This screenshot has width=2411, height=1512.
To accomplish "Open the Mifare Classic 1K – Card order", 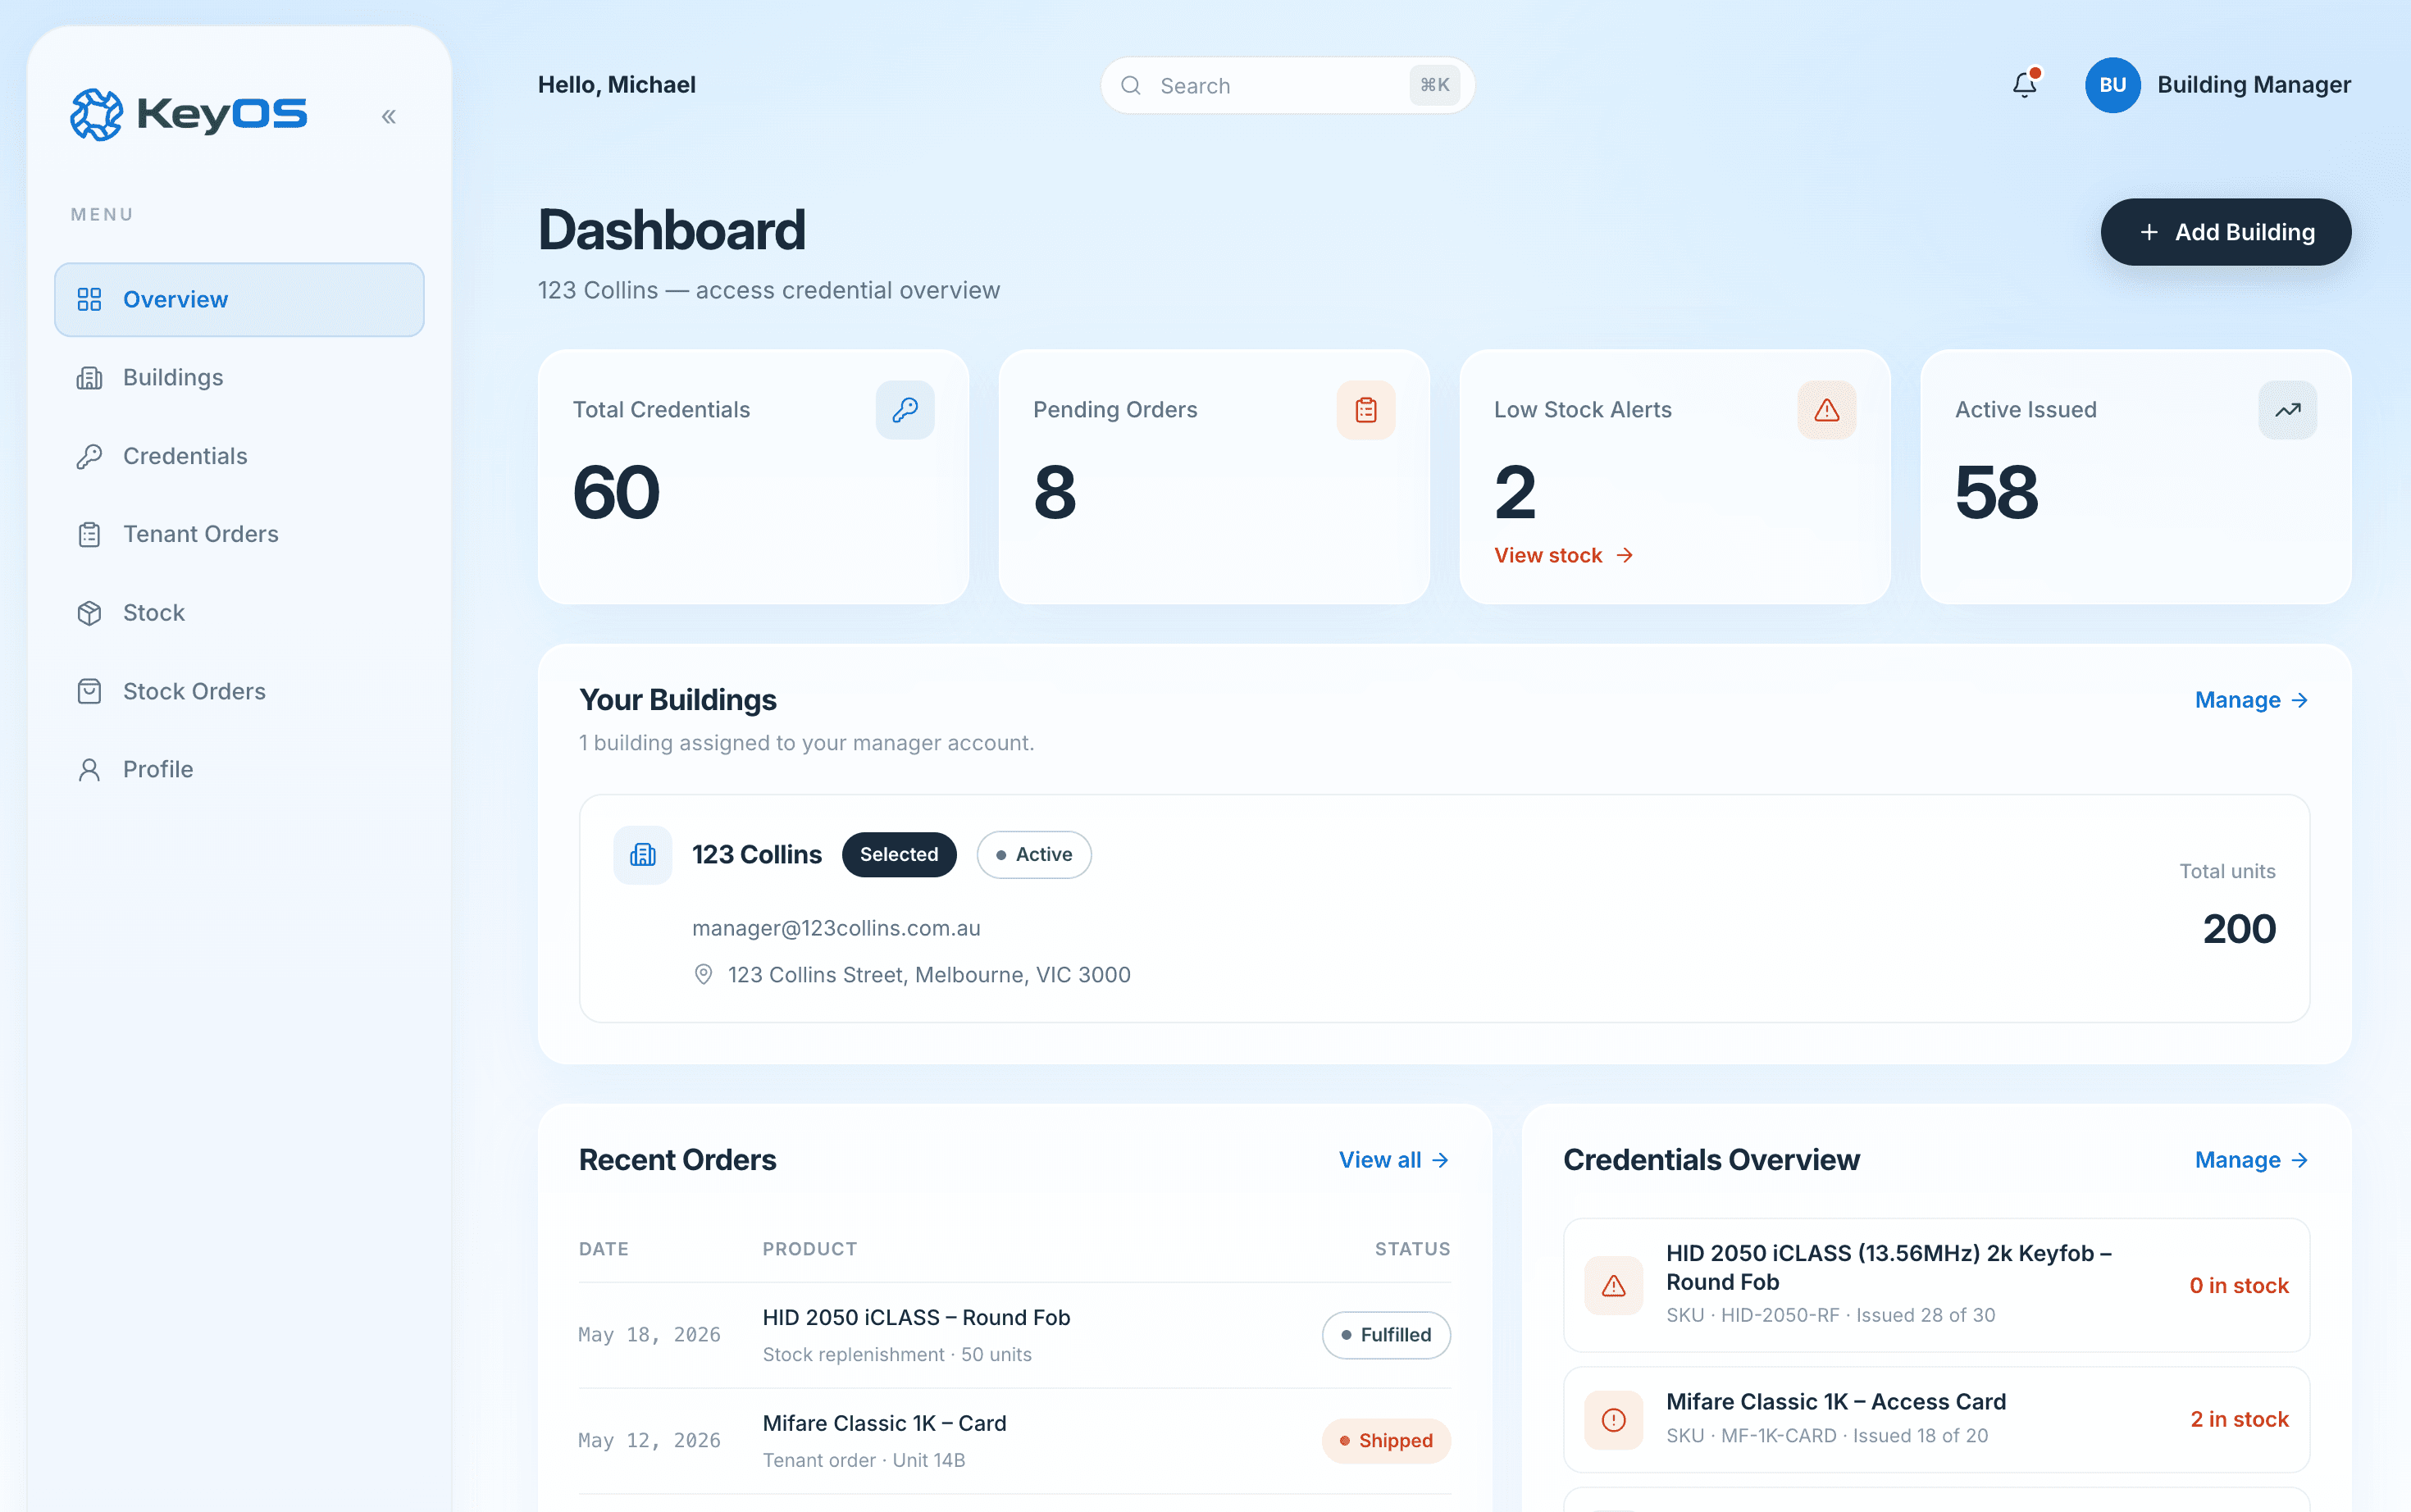I will tap(1014, 1441).
